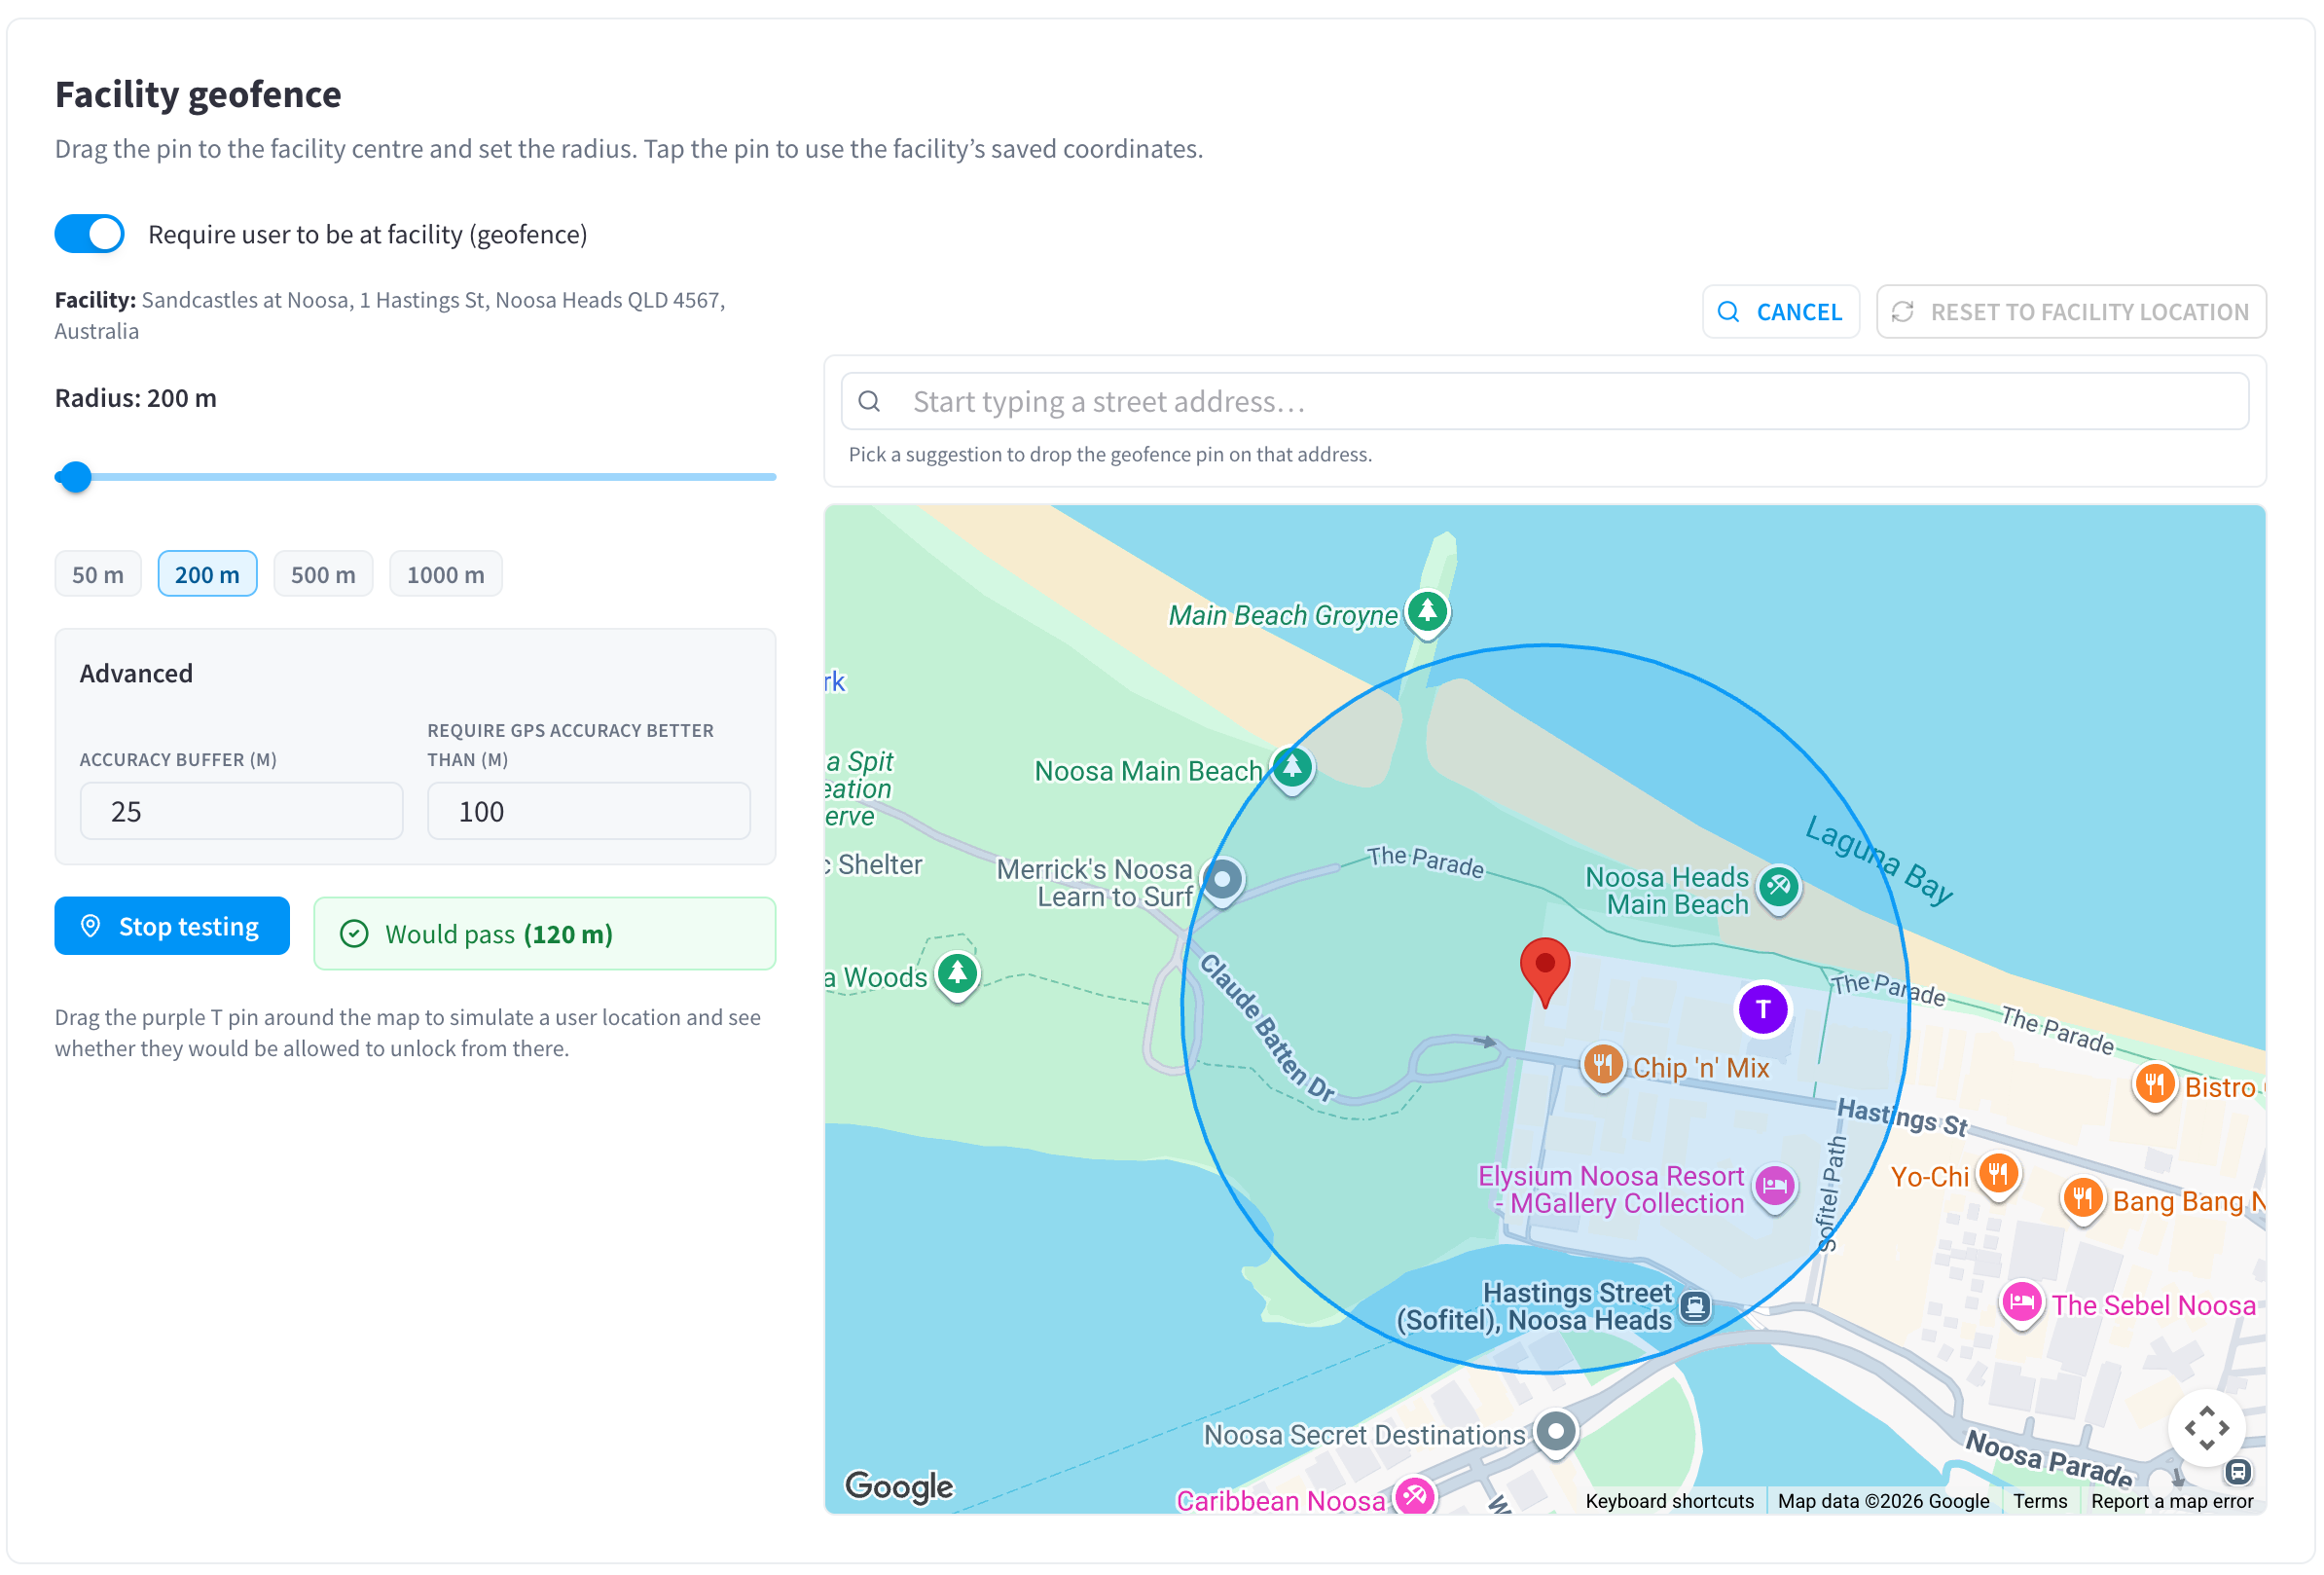Screen dimensions: 2324x1575
Task: Click the facility address text
Action: coord(390,315)
